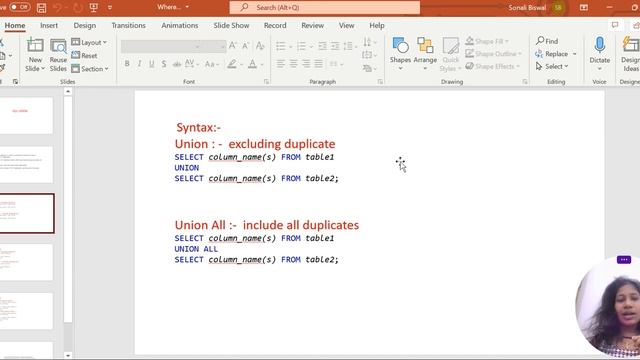640x360 pixels.
Task: Open the Layout dropdown
Action: pyautogui.click(x=89, y=42)
